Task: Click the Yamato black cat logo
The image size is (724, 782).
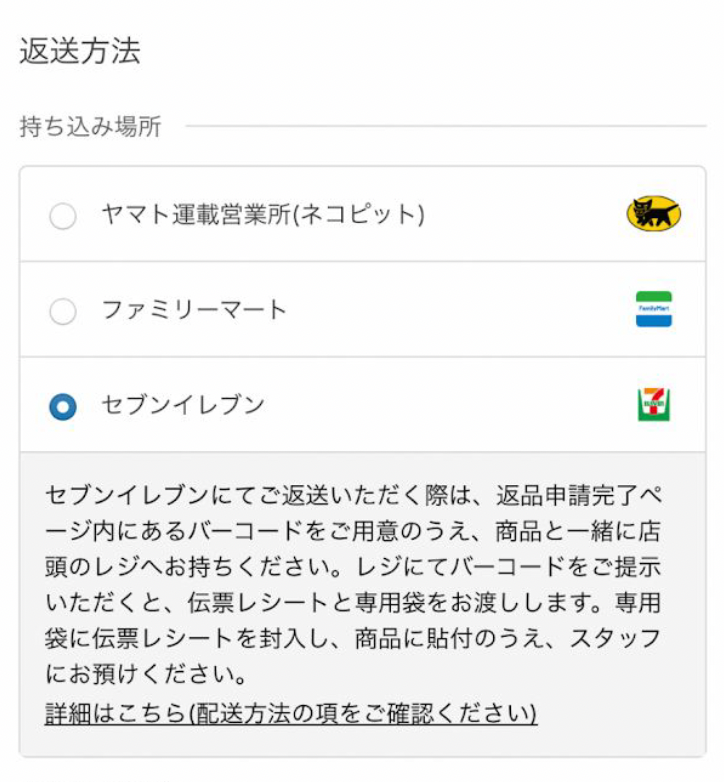Action: point(653,213)
